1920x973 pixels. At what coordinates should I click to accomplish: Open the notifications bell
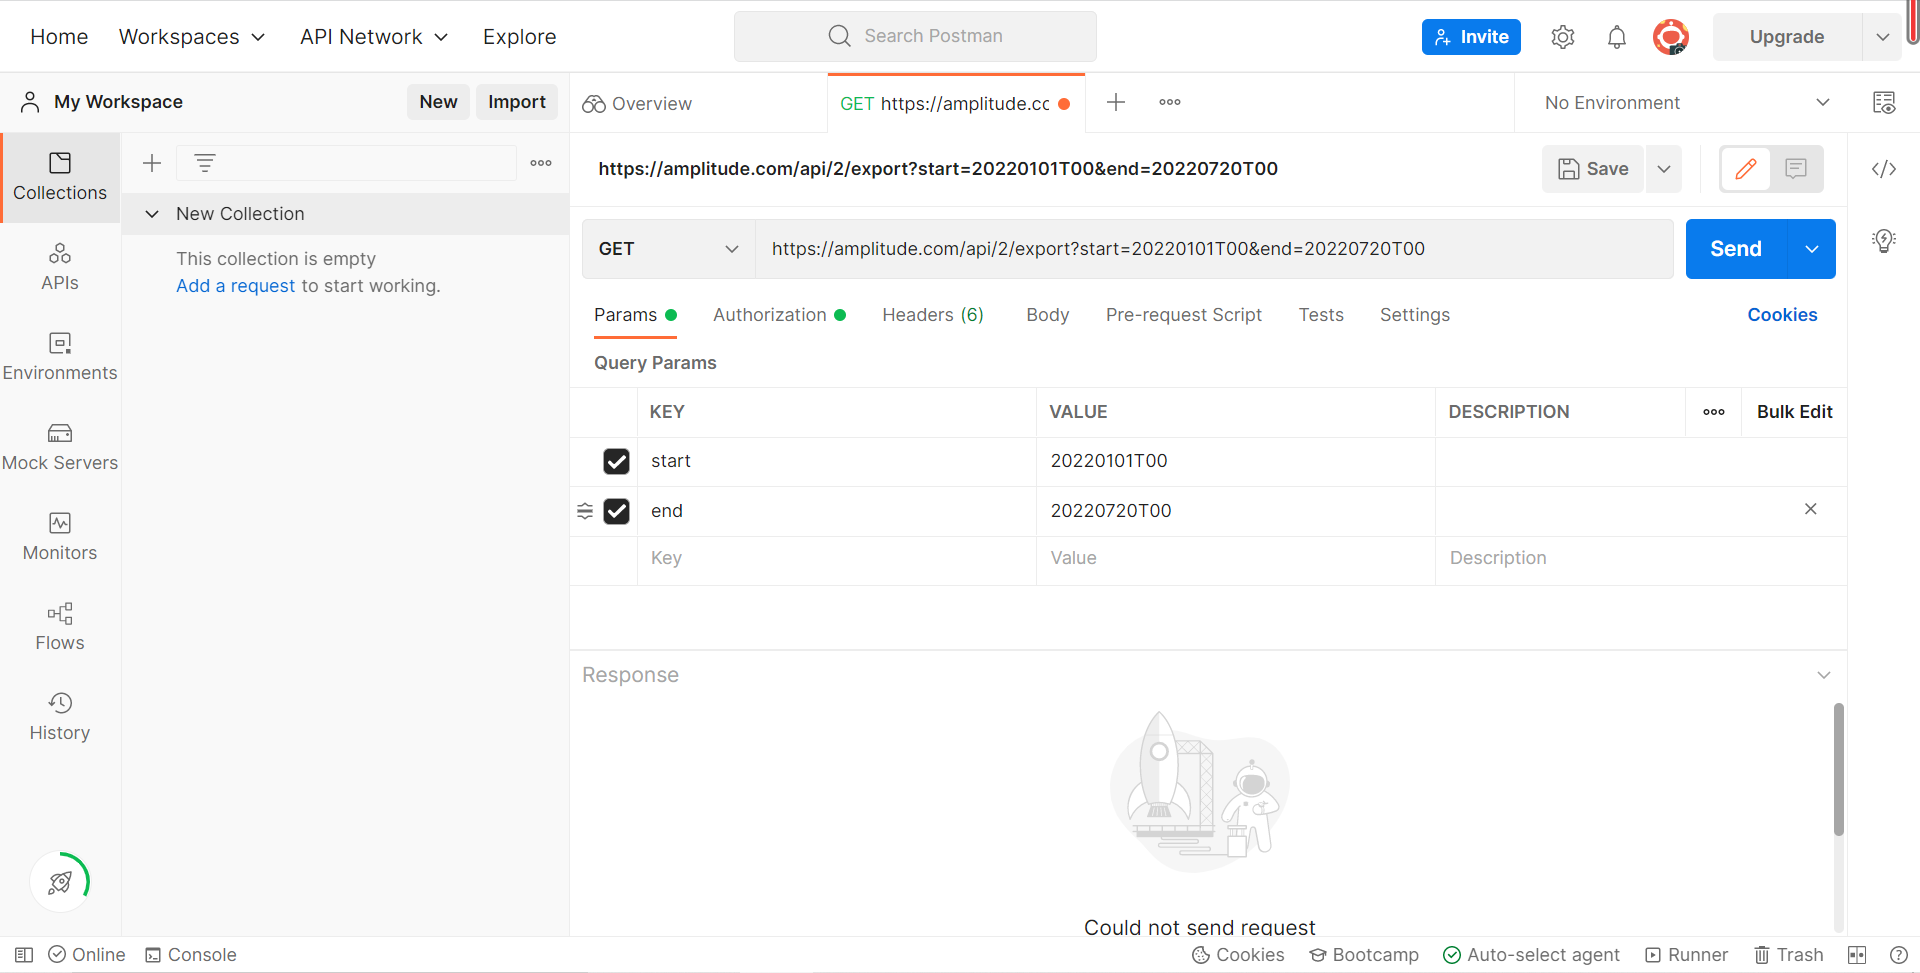pyautogui.click(x=1617, y=37)
